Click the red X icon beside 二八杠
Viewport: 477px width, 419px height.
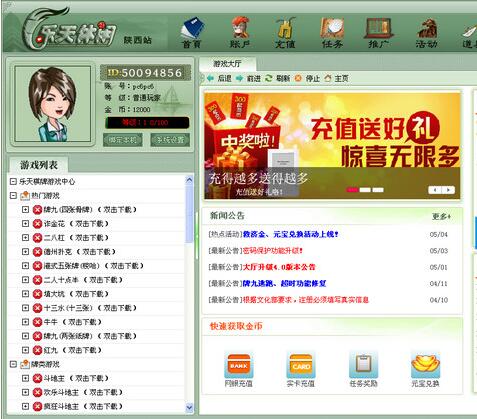(x=37, y=238)
